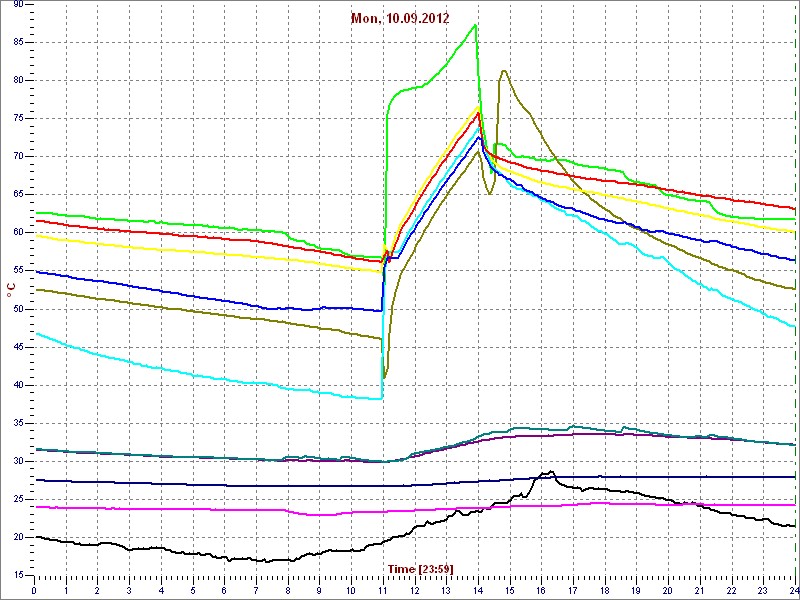Image resolution: width=800 pixels, height=600 pixels.
Task: Click hour 5 label on the time axis
Action: pos(193,591)
